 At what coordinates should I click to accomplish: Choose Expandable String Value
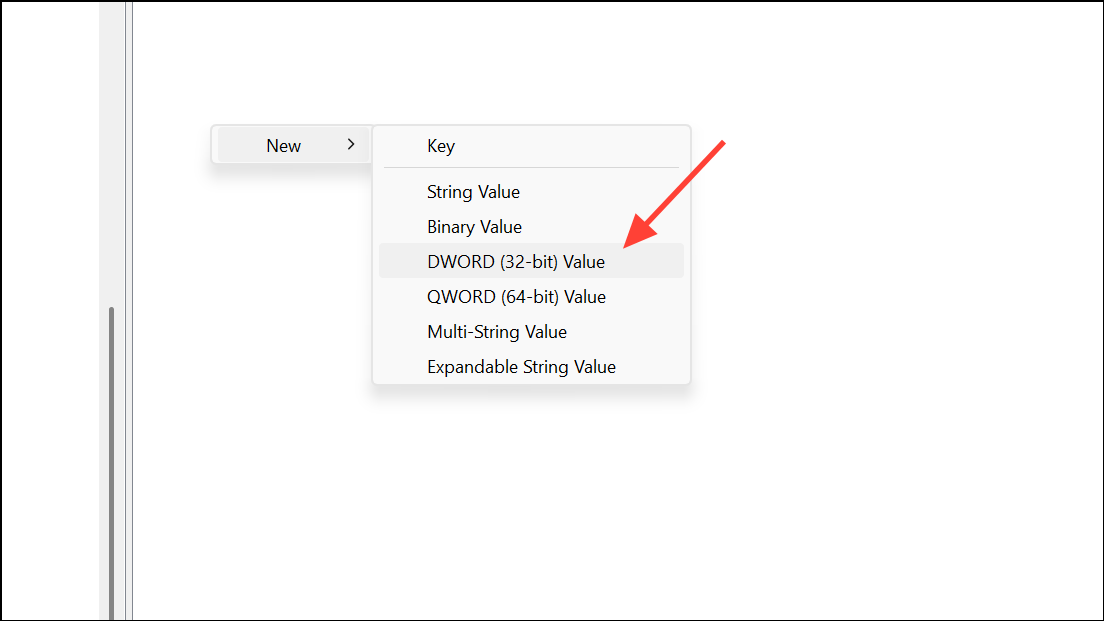tap(521, 367)
